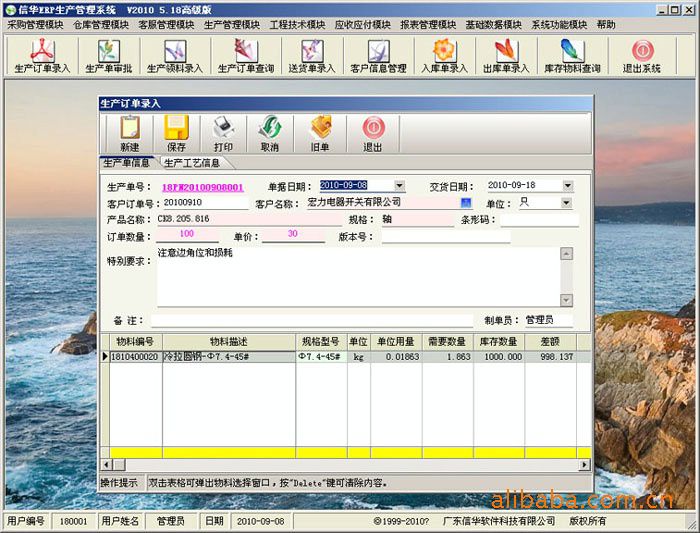The width and height of the screenshot is (700, 533).
Task: Open 采购管理模块 menu
Action: (x=36, y=25)
